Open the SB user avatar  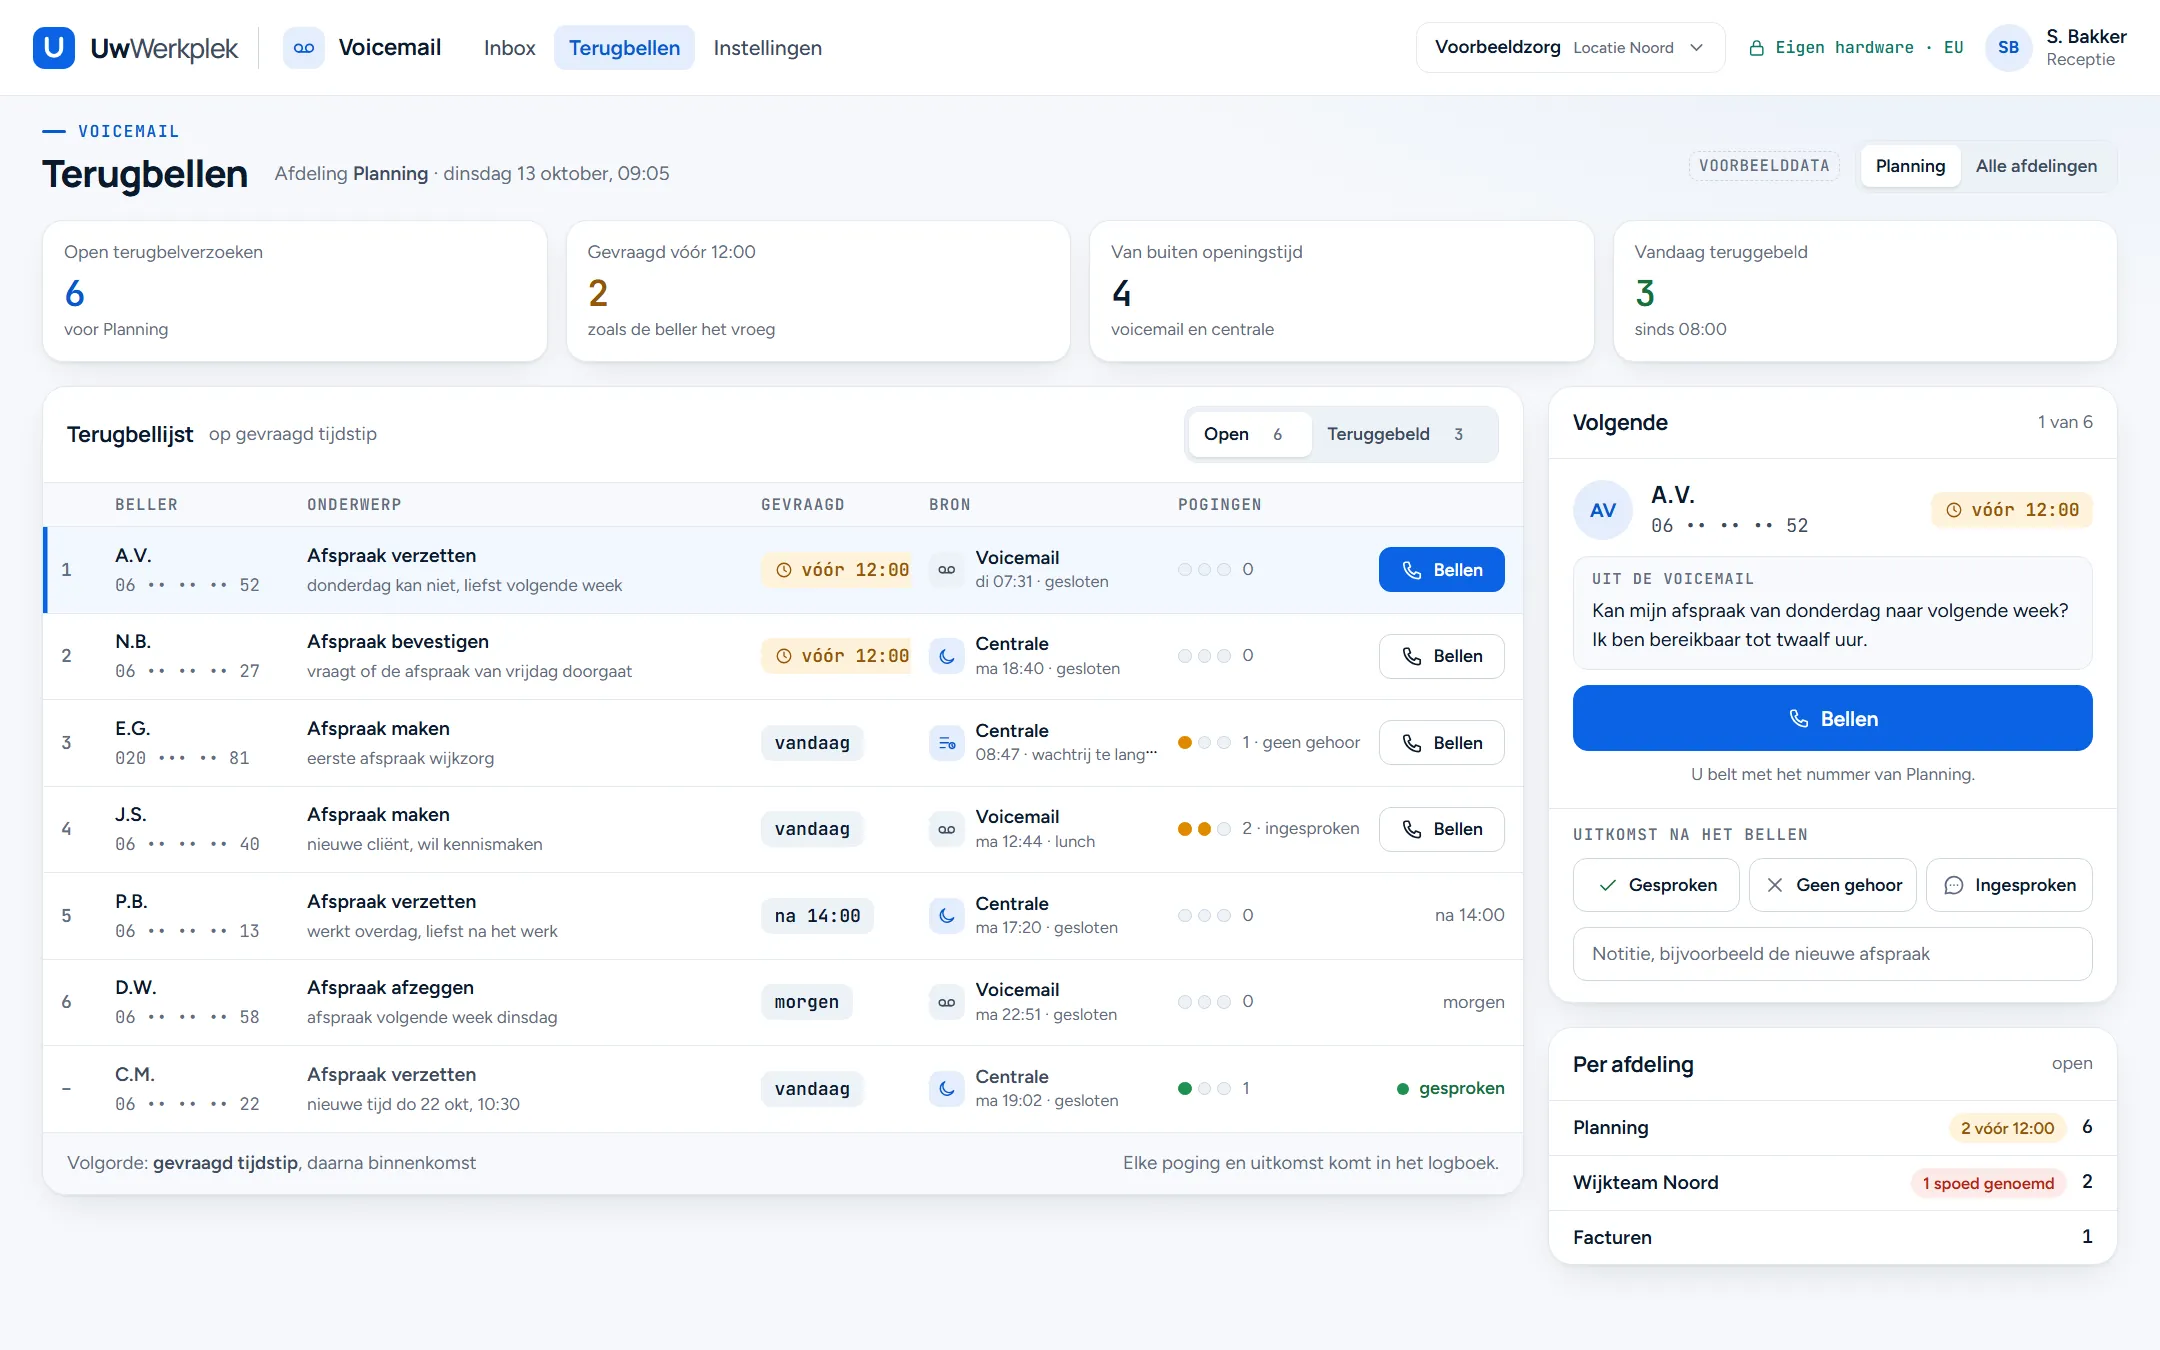2008,48
